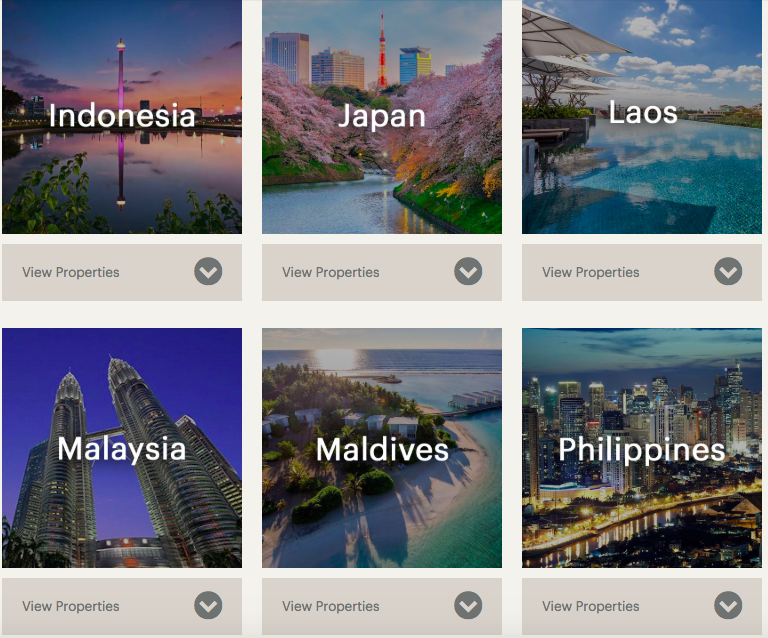This screenshot has height=638, width=768.
Task: Expand View Properties bar for Laos
Action: coord(642,272)
